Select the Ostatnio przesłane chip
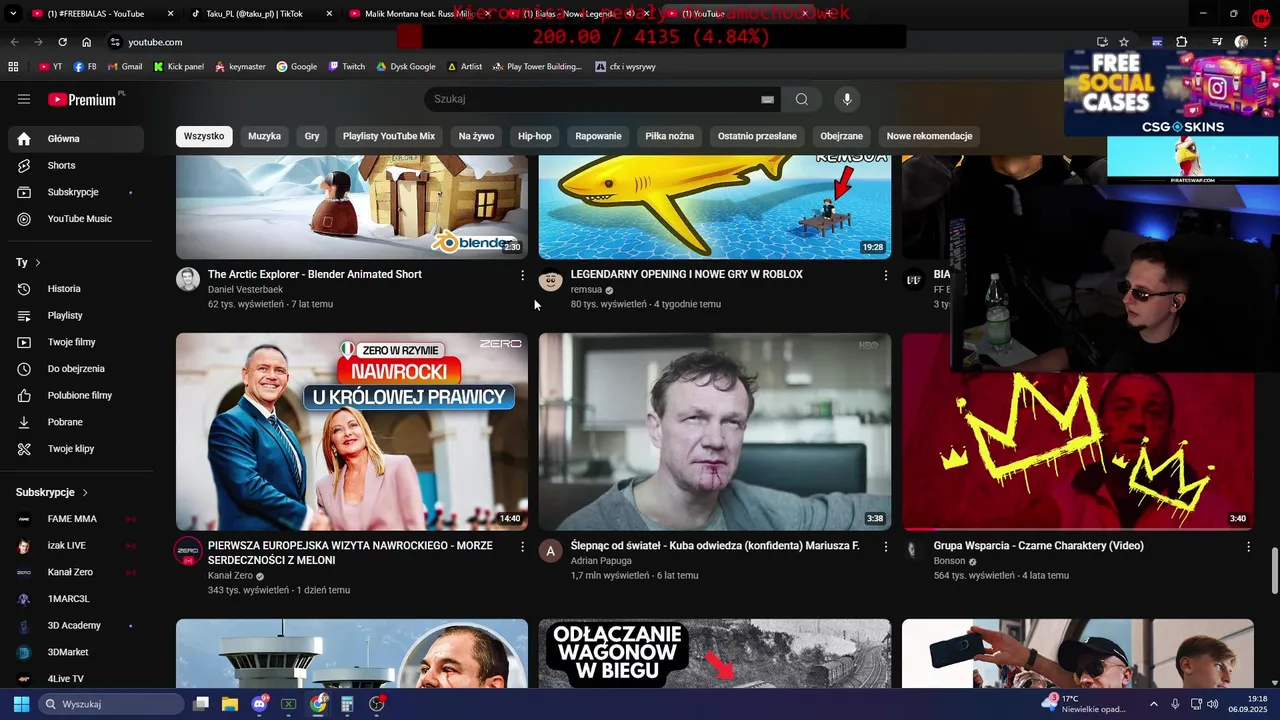Viewport: 1280px width, 720px height. point(757,136)
